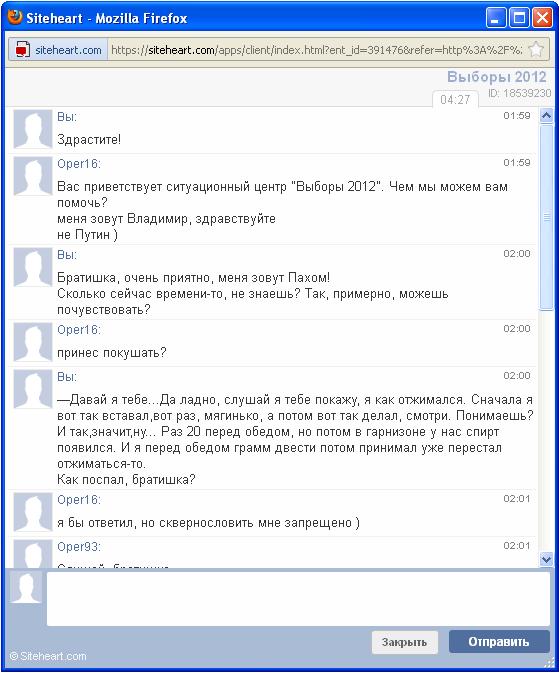Click the URL address bar text

[x=316, y=50]
